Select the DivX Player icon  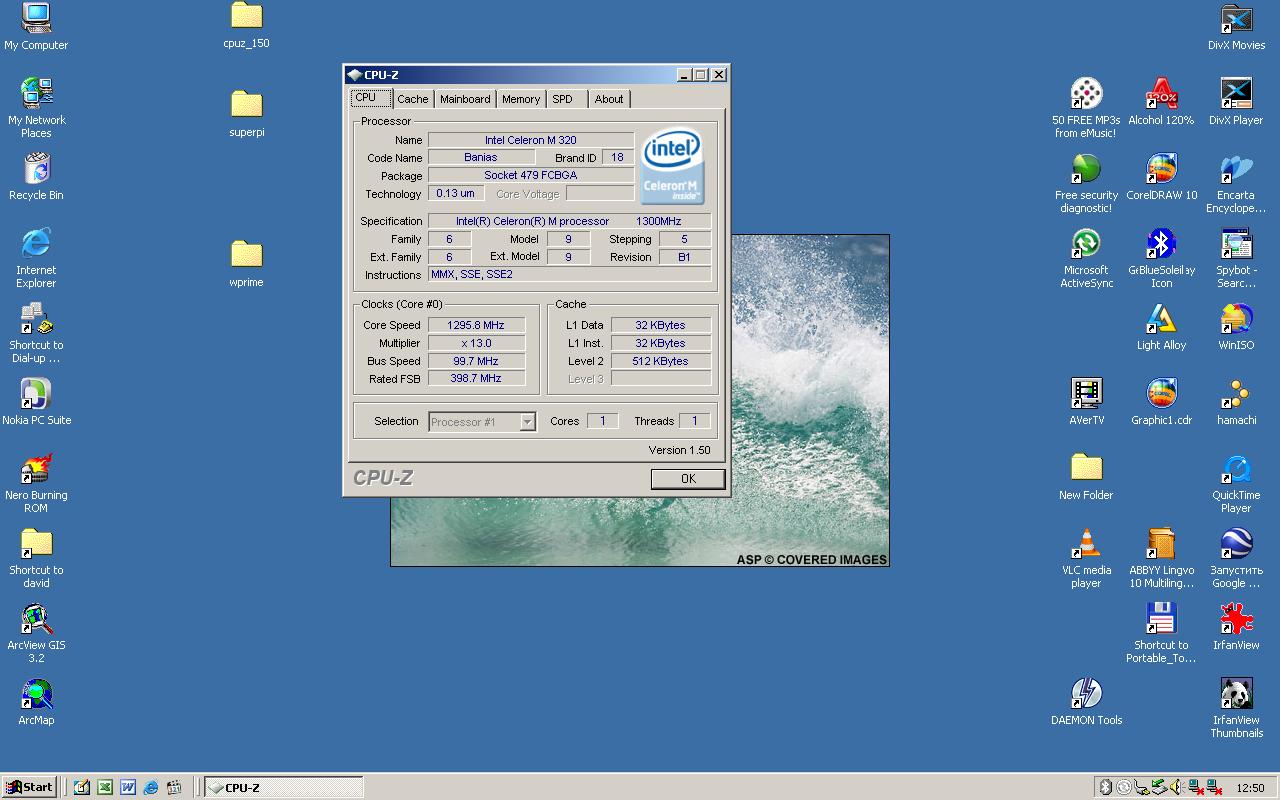point(1236,101)
